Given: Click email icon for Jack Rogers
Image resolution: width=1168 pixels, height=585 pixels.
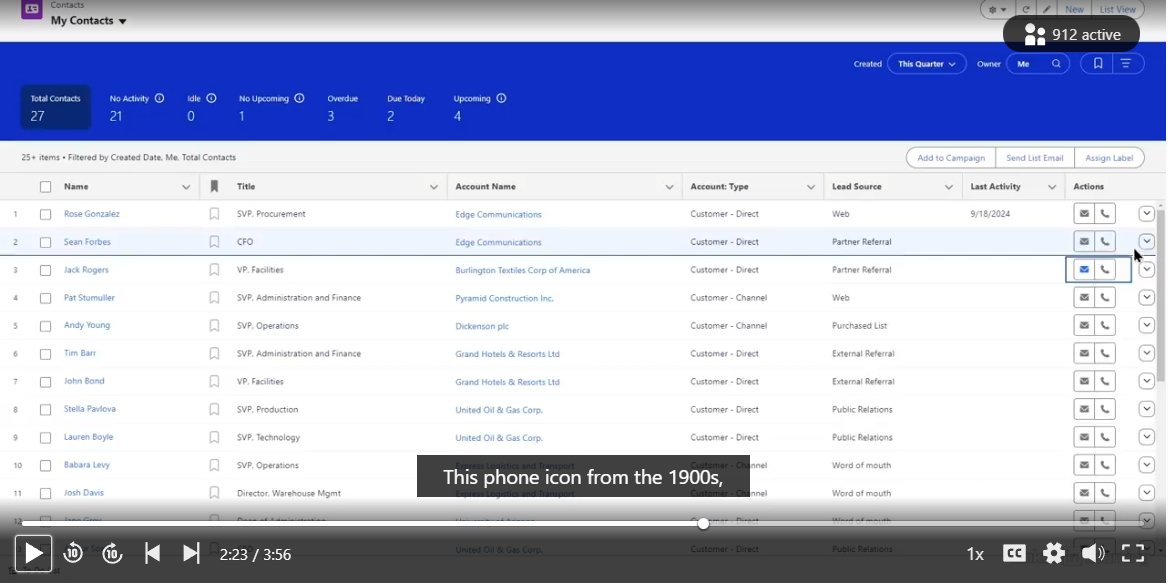Looking at the screenshot, I should [x=1084, y=270].
